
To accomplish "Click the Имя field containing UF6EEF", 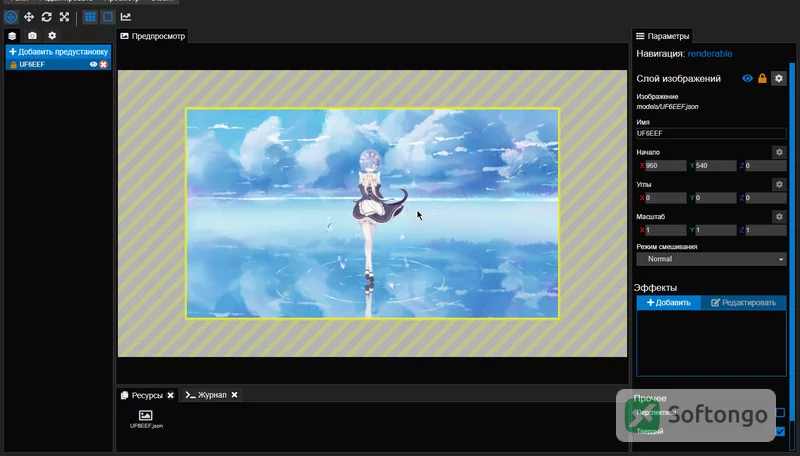I will pyautogui.click(x=711, y=133).
